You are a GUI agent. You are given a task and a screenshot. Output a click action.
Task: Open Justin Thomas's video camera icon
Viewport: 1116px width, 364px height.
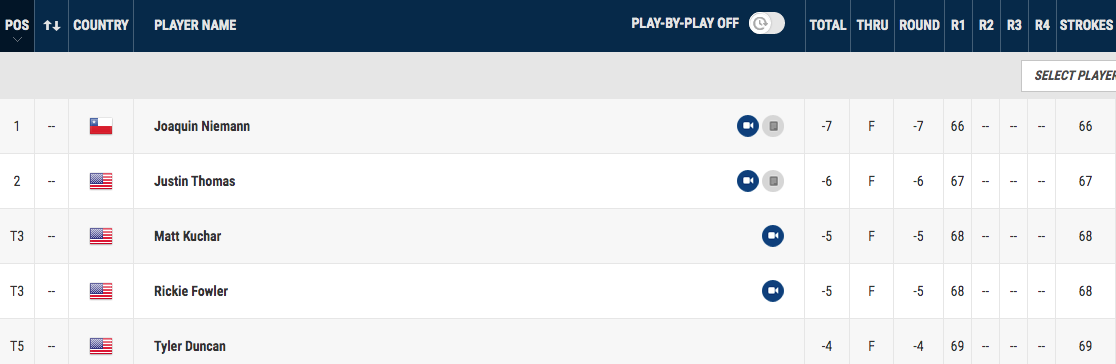click(x=747, y=181)
